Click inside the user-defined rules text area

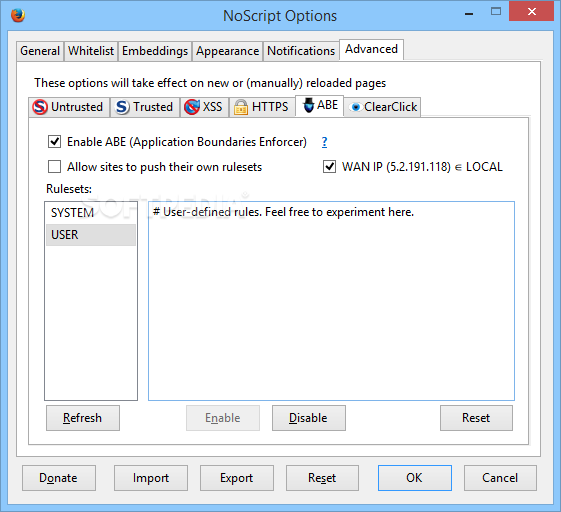point(331,301)
